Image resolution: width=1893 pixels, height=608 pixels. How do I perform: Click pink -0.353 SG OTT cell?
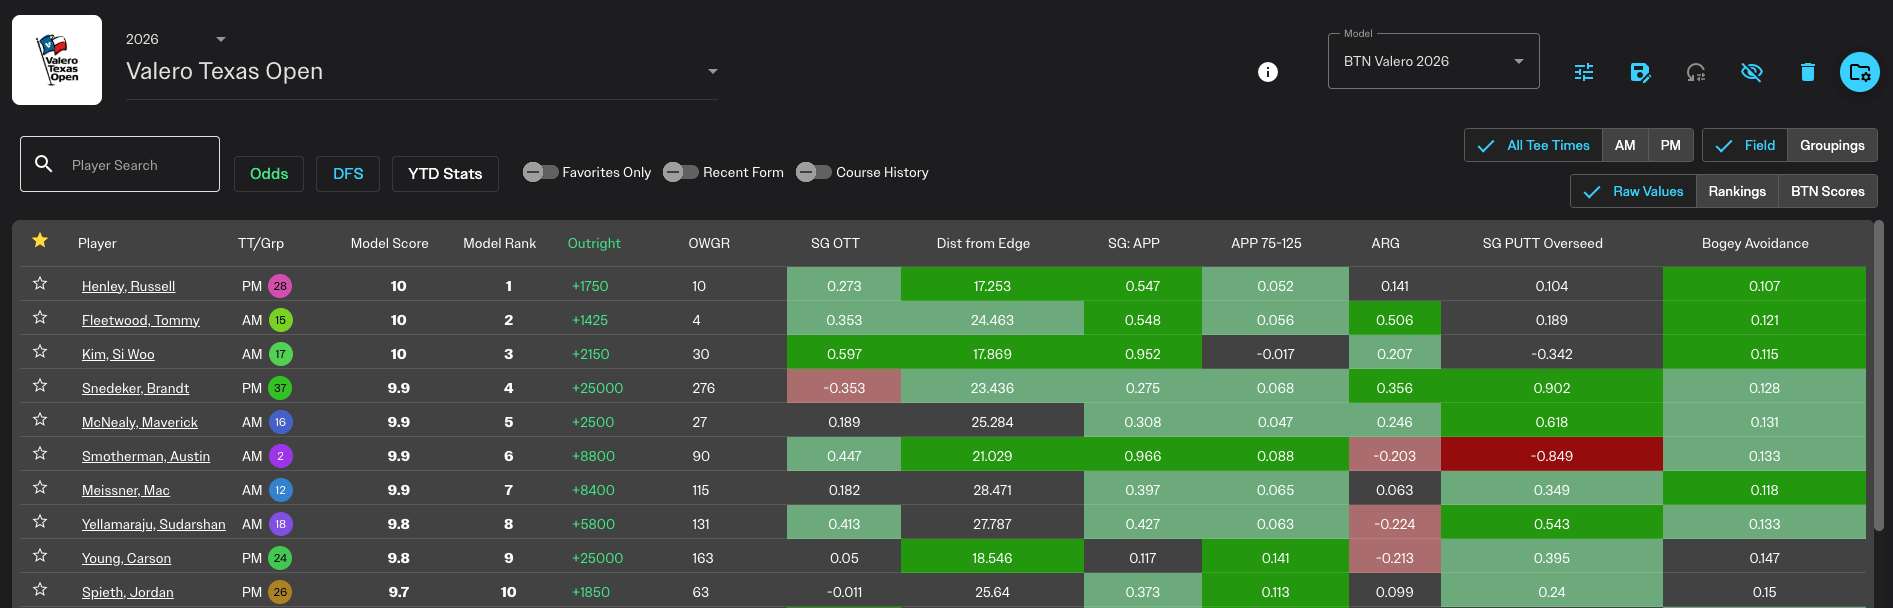(844, 388)
